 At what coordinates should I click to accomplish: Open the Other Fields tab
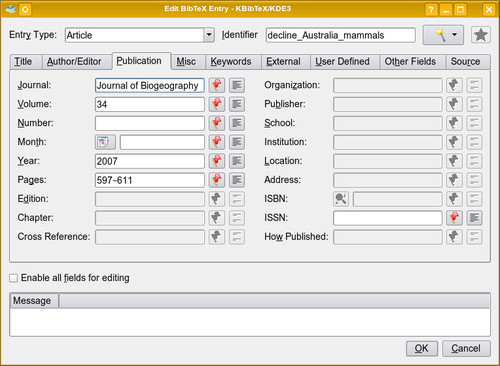pyautogui.click(x=413, y=62)
